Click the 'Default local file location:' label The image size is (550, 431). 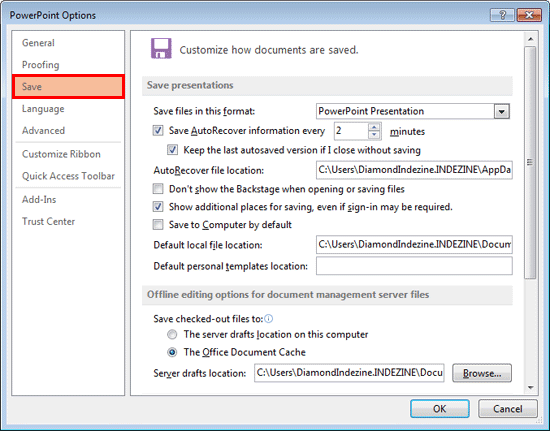(208, 245)
